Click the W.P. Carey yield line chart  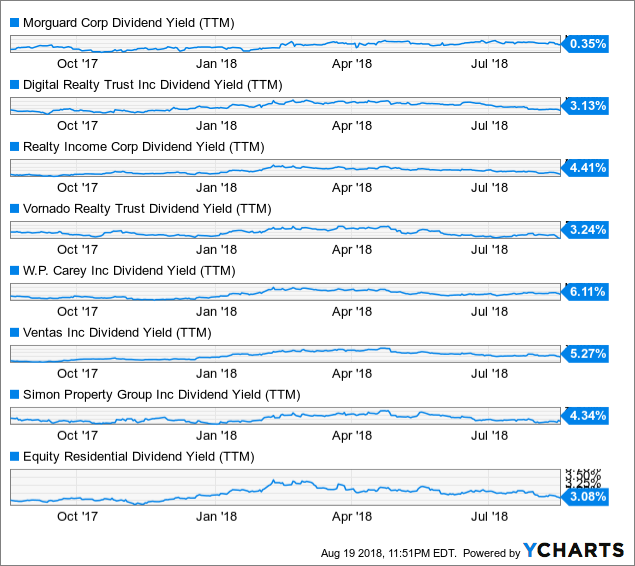click(286, 292)
